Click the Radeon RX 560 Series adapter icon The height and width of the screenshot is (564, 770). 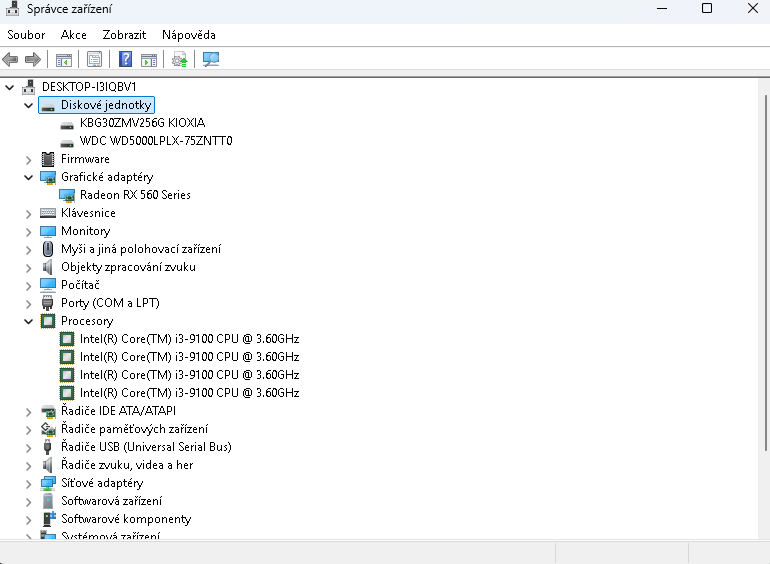(x=67, y=195)
